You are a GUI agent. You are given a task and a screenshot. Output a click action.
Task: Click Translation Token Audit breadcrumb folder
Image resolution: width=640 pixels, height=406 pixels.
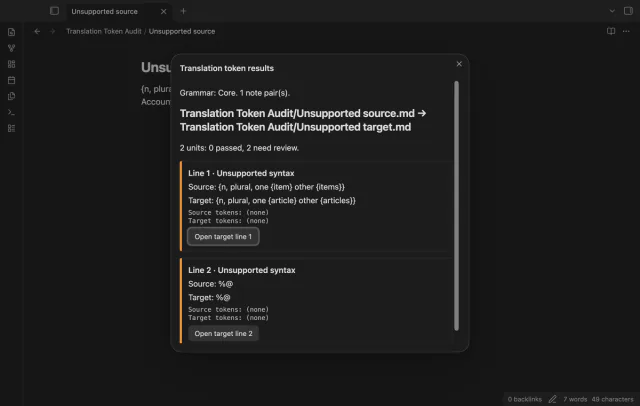pos(104,31)
